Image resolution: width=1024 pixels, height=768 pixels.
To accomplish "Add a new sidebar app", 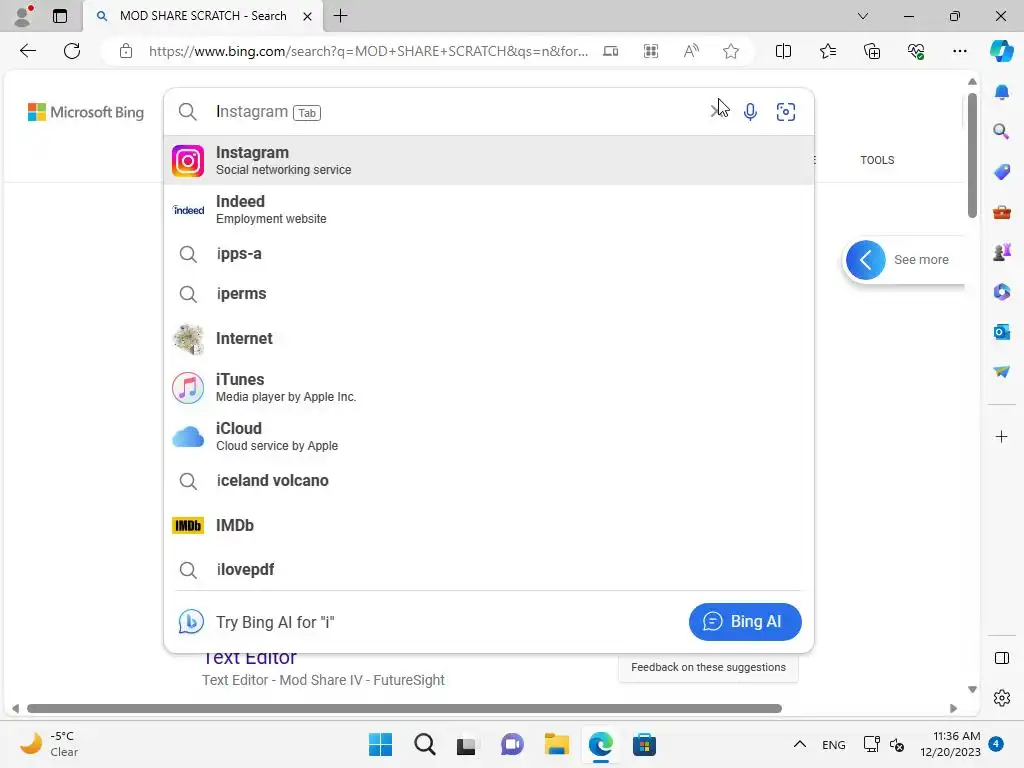I will [1001, 436].
